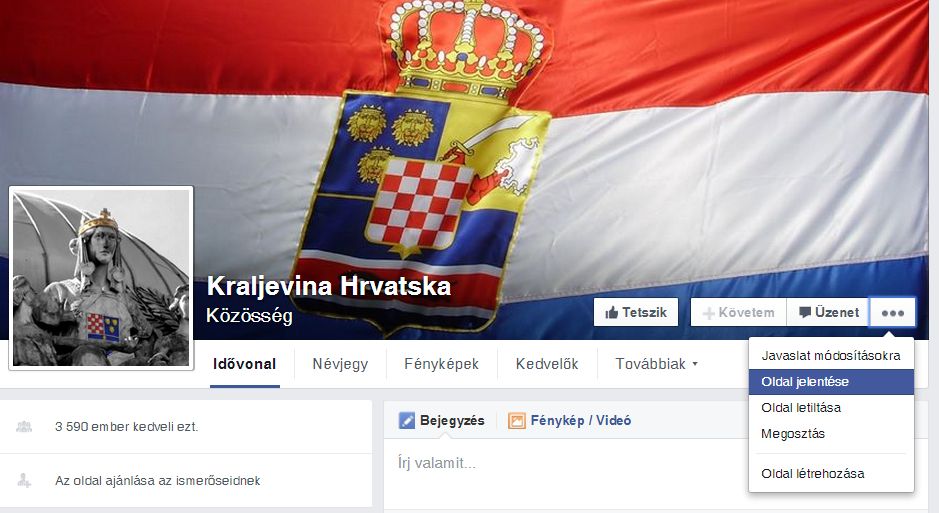Click the thumbs-up icon on Tetszik button
This screenshot has height=513, width=939.
(x=611, y=312)
